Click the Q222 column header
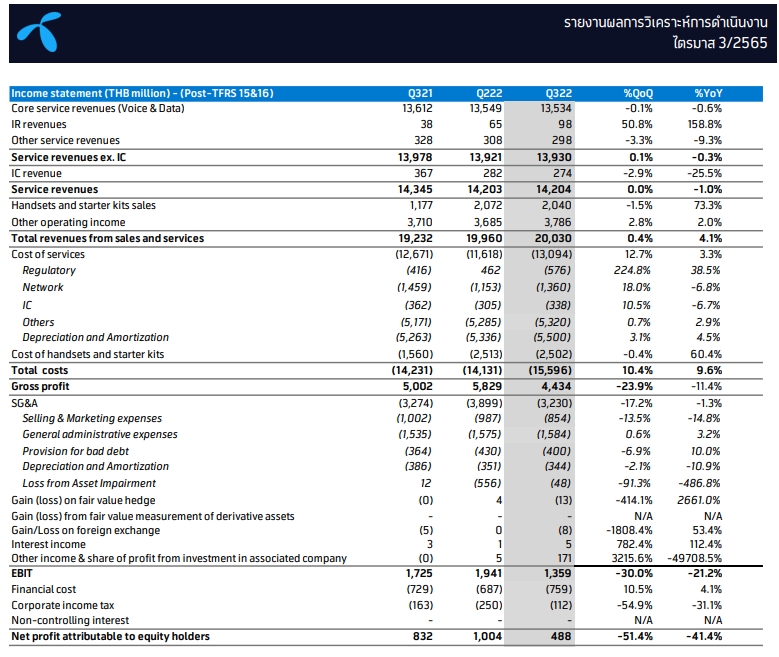 click(489, 93)
